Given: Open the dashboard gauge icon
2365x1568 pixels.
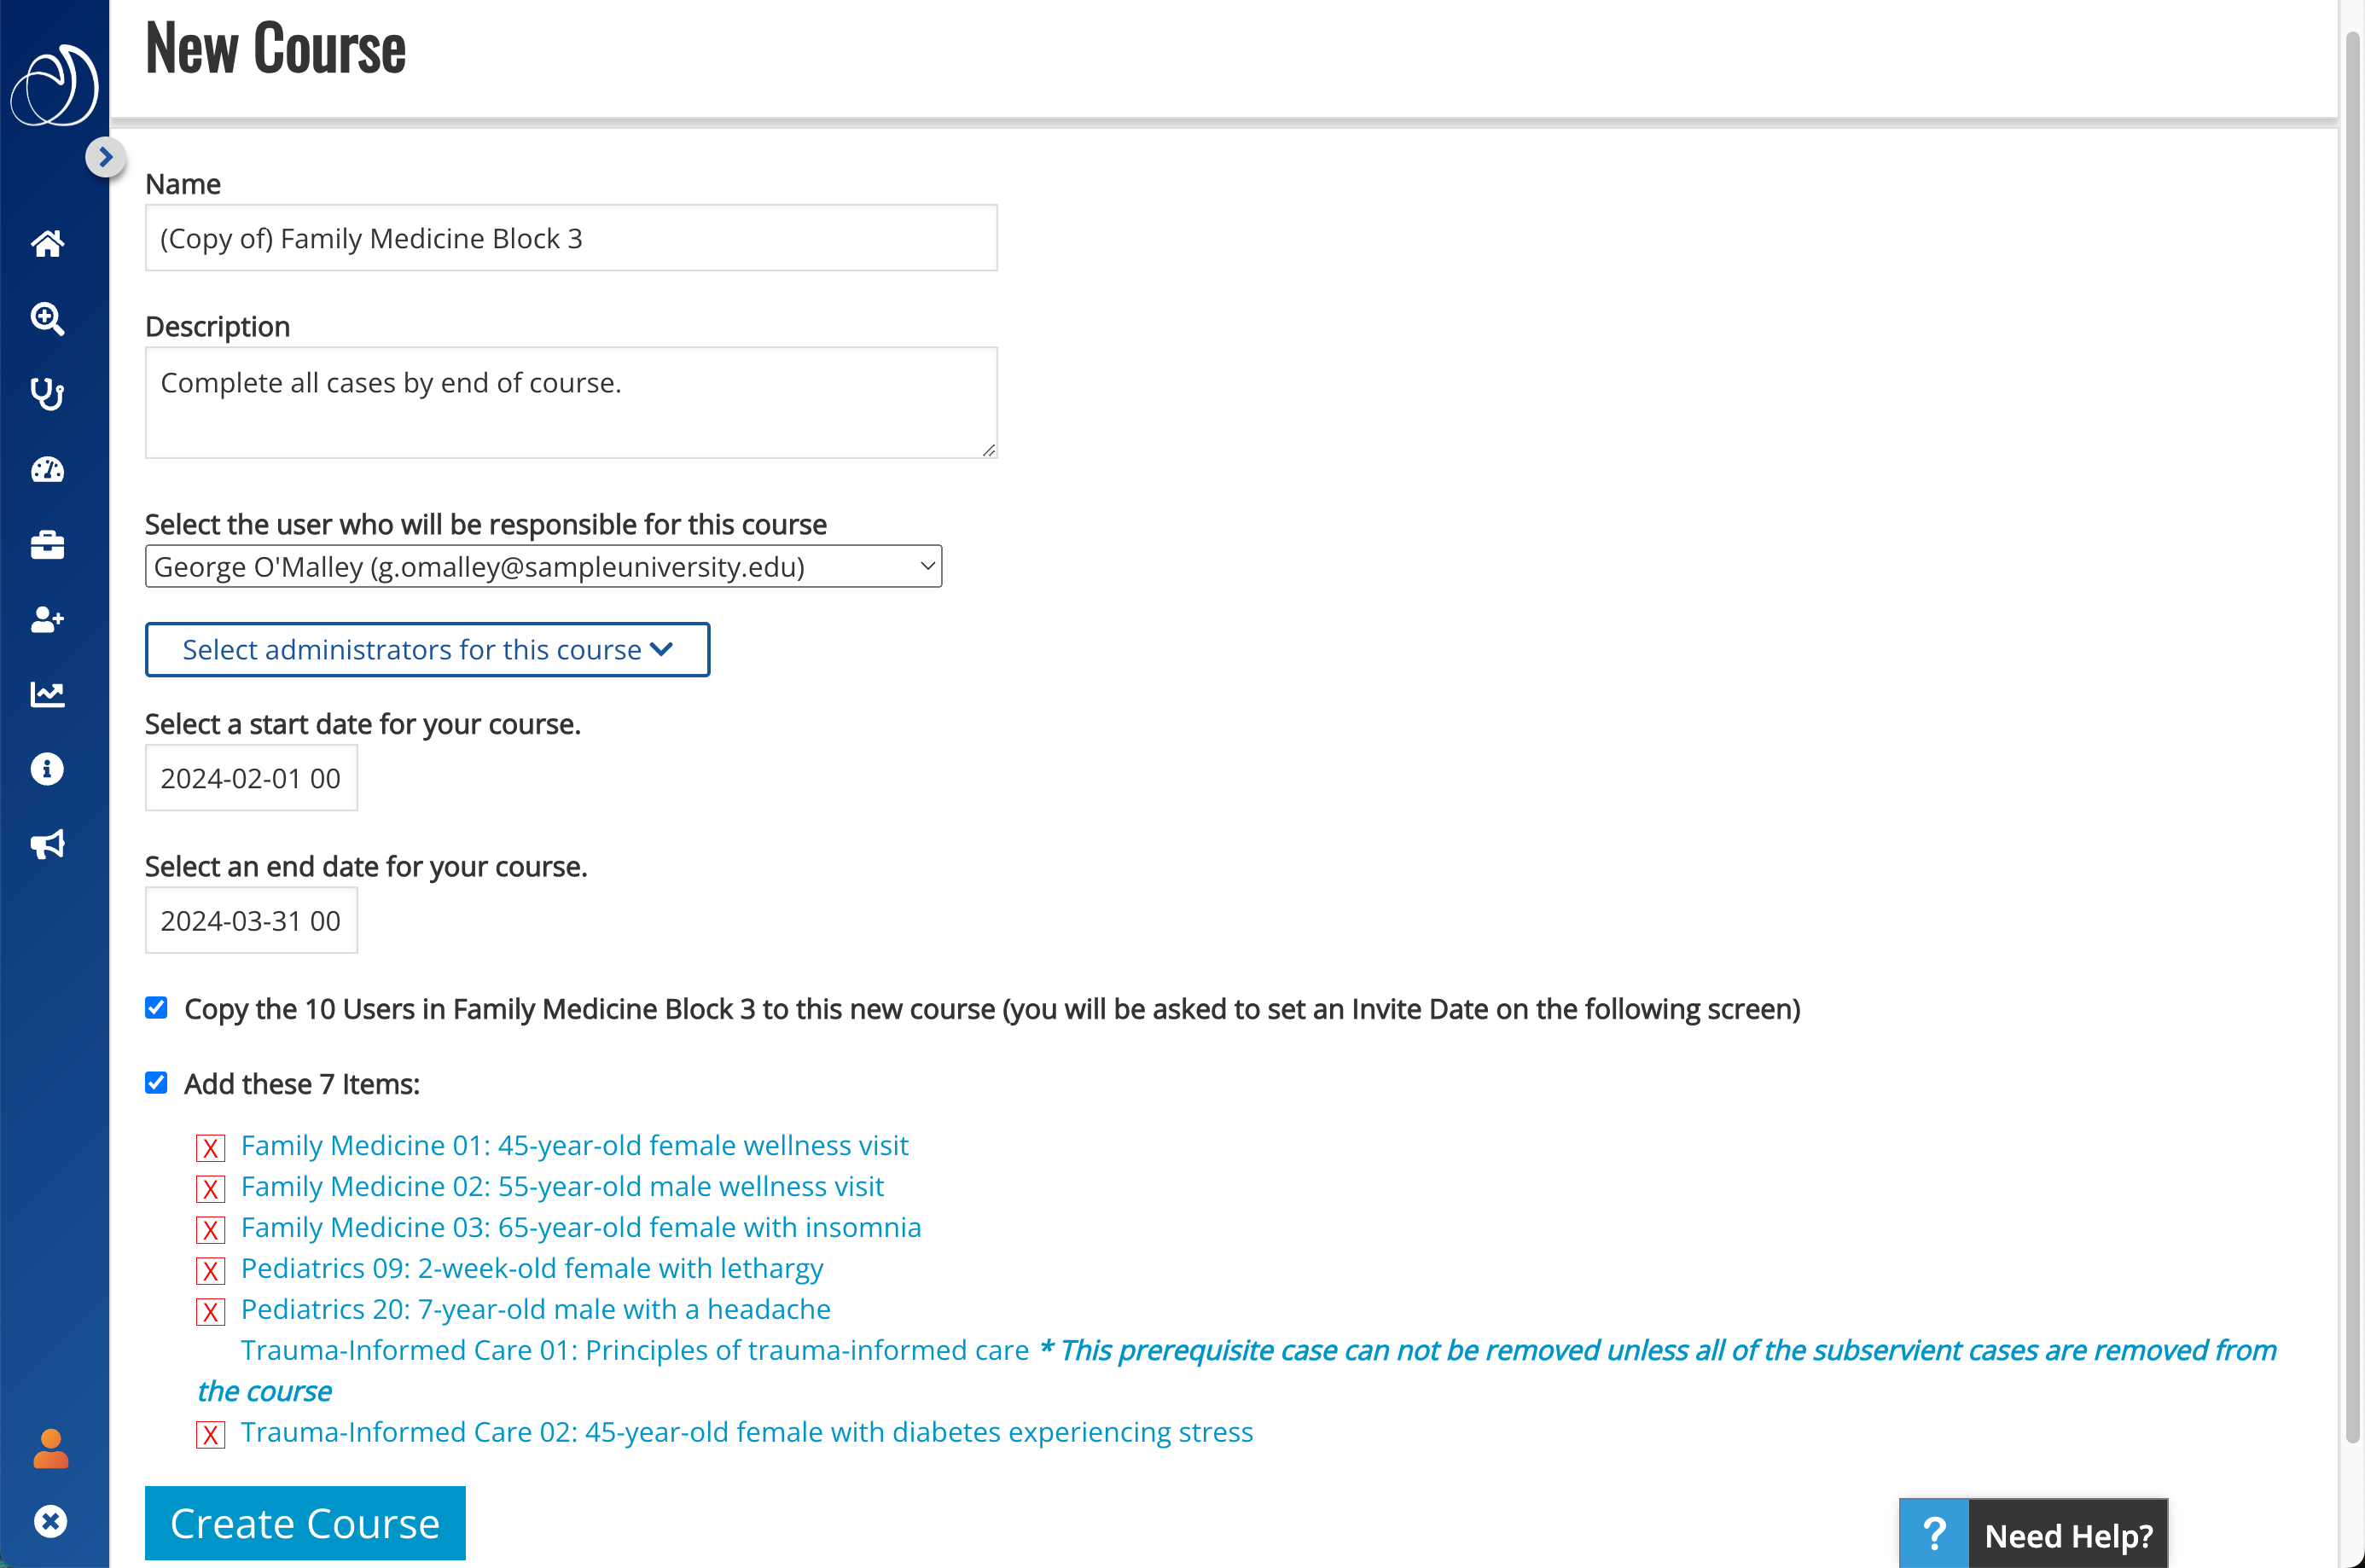Looking at the screenshot, I should tap(47, 469).
